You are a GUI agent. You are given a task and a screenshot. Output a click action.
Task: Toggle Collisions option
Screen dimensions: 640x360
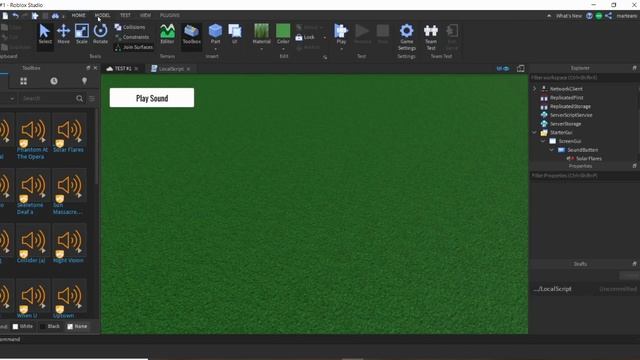point(130,27)
